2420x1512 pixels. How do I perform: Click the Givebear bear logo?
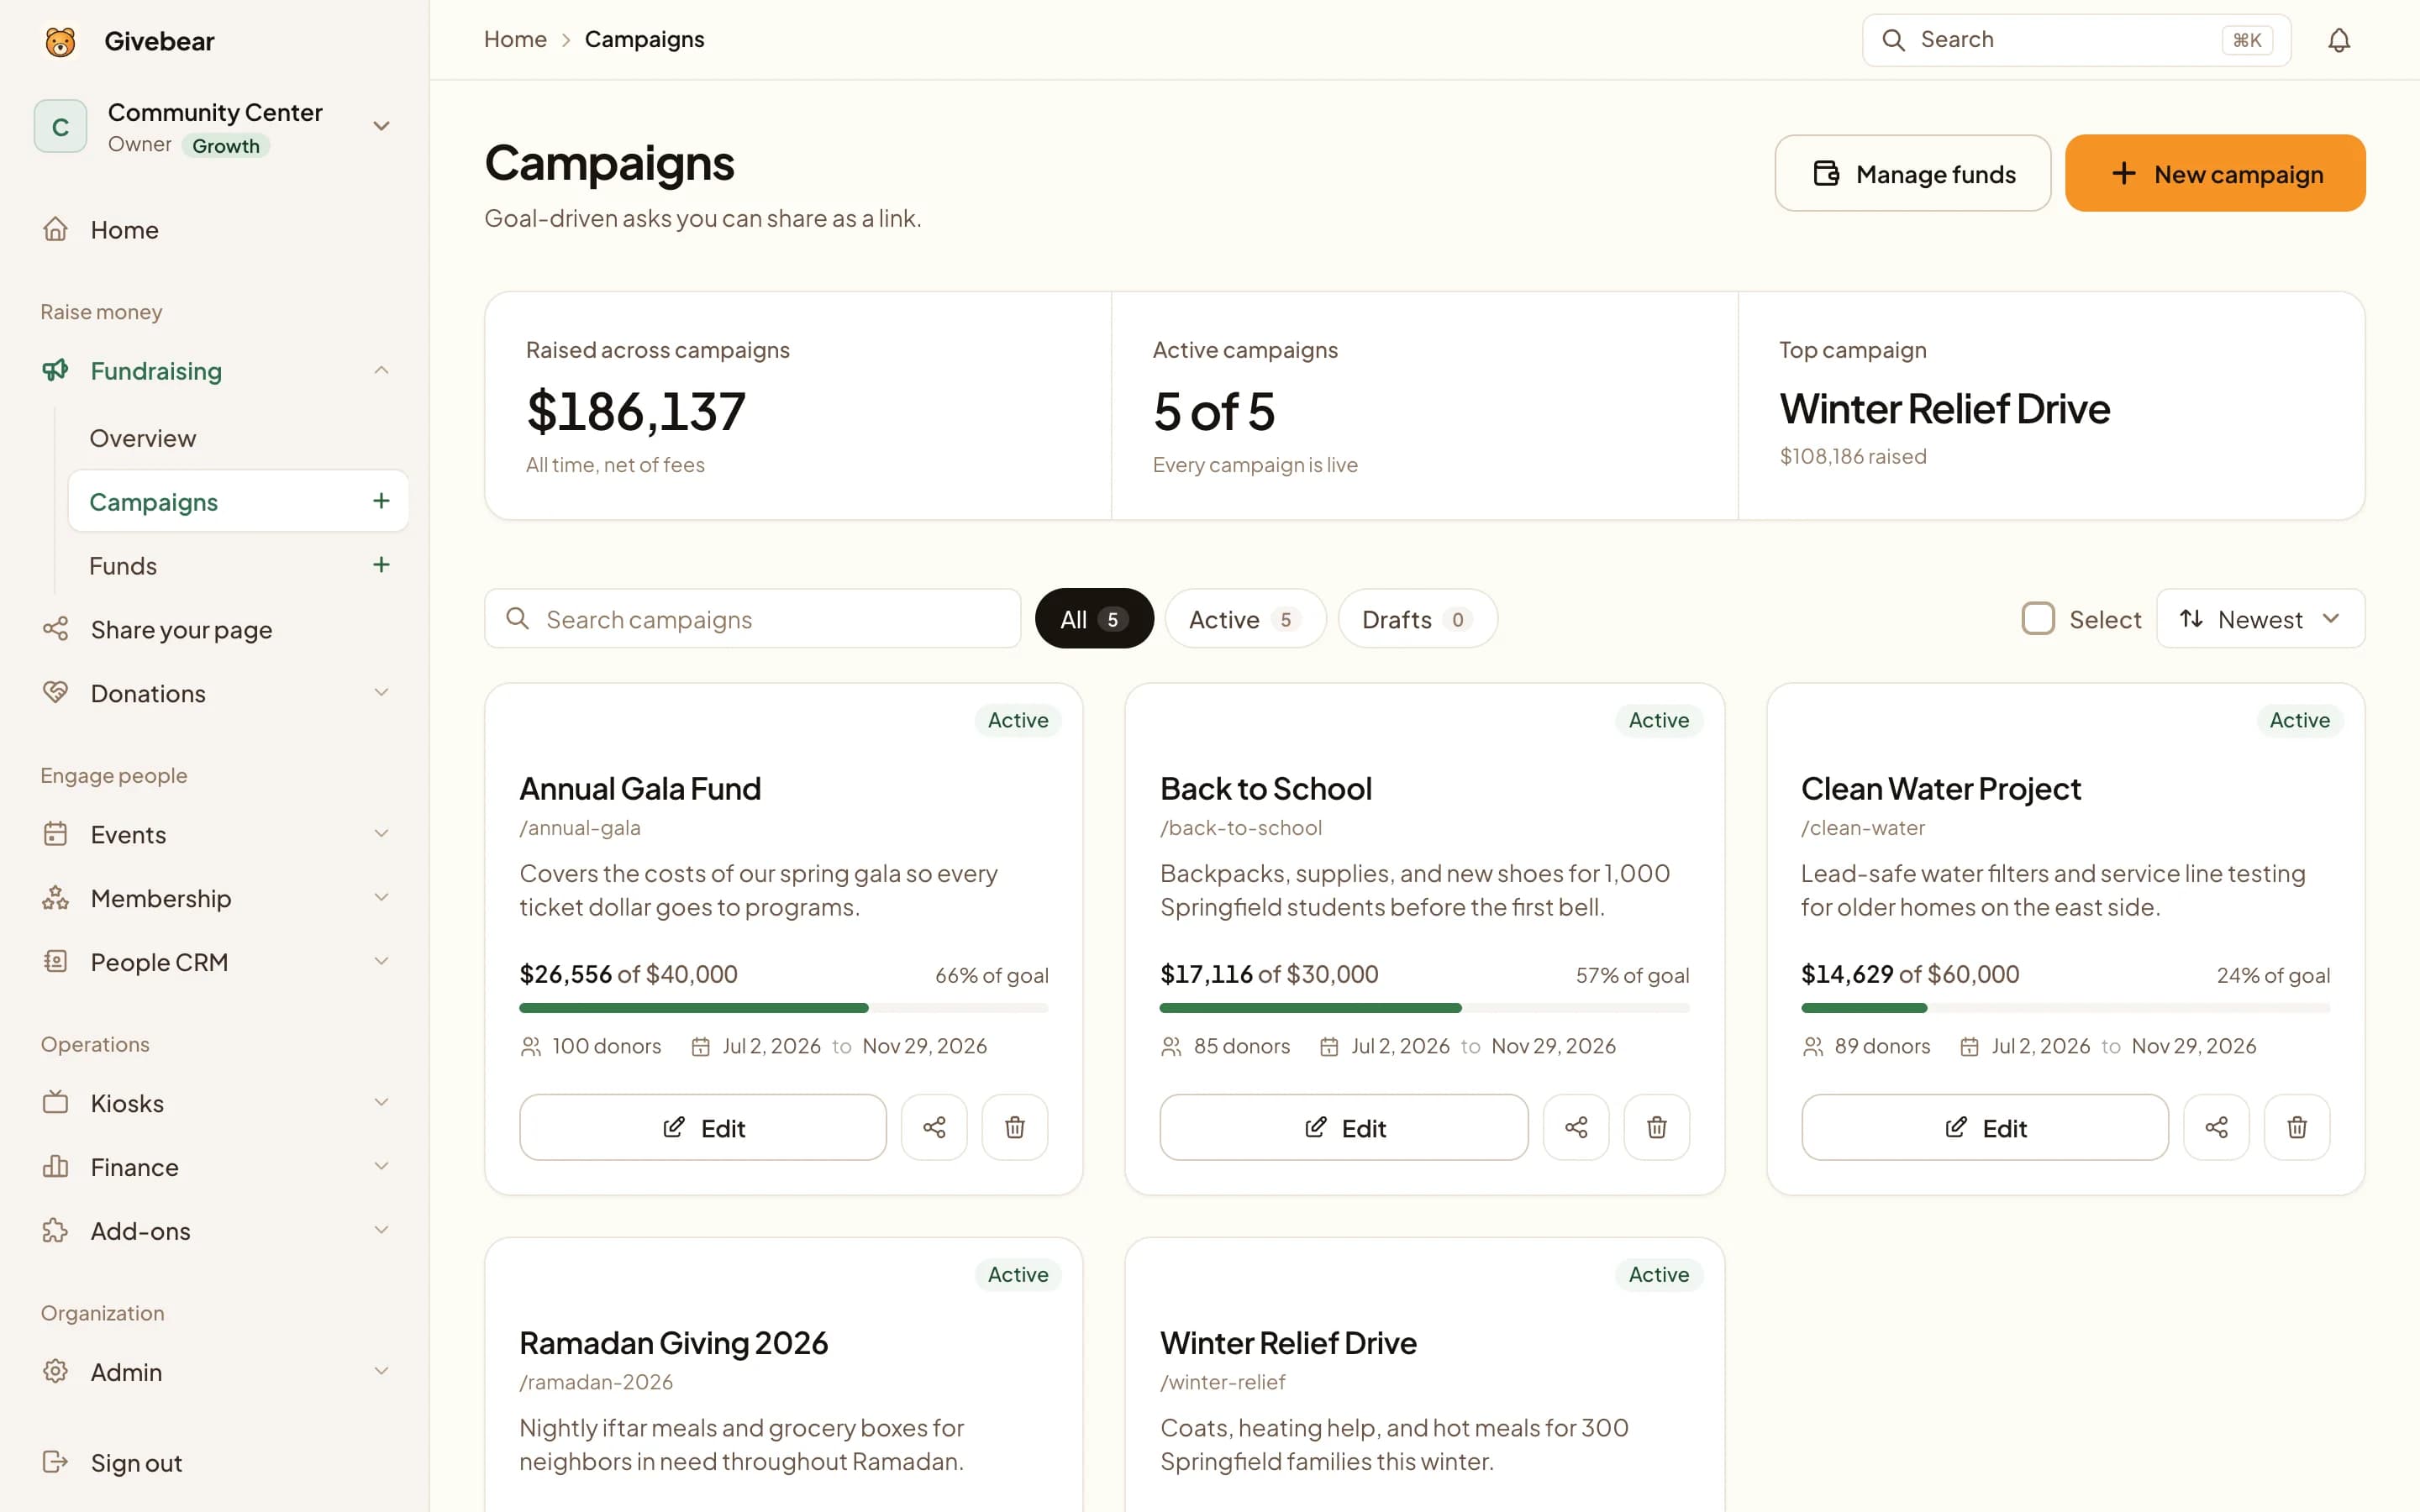pos(60,41)
